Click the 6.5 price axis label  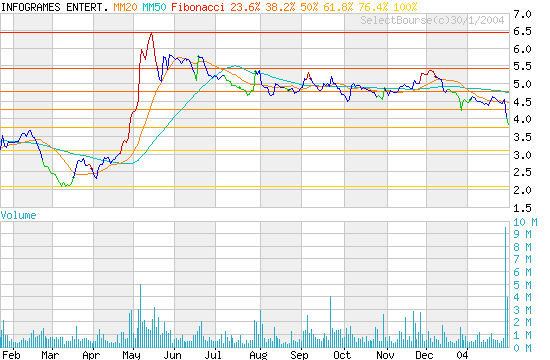522,32
